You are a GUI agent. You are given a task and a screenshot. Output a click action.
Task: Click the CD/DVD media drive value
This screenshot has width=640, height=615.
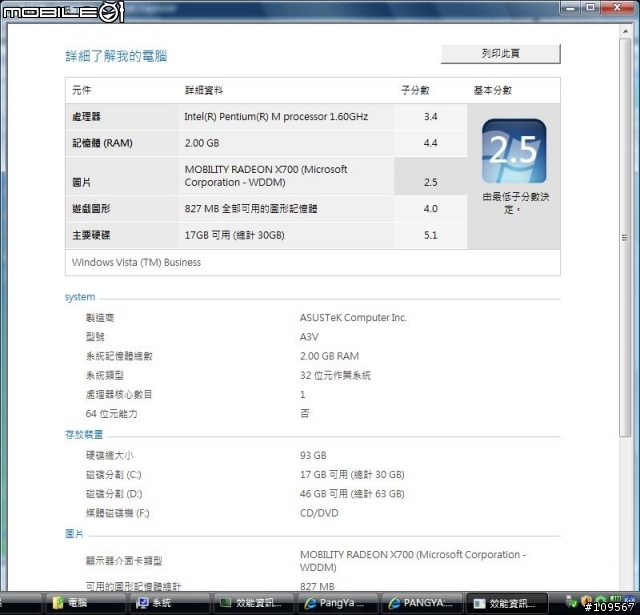[x=319, y=513]
